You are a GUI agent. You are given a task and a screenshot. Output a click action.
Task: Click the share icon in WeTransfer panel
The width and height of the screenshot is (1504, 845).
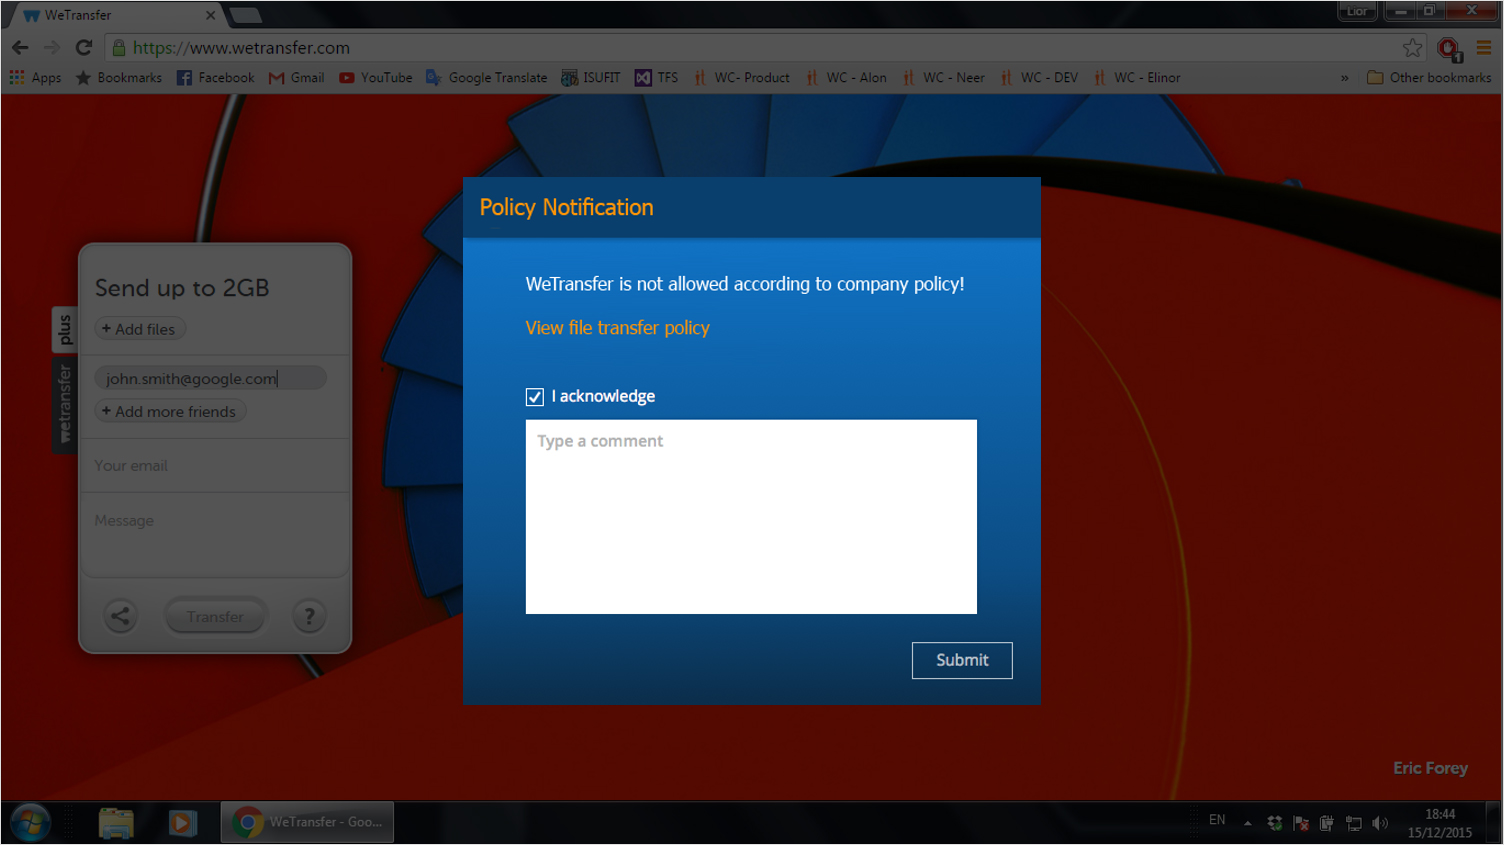click(120, 616)
